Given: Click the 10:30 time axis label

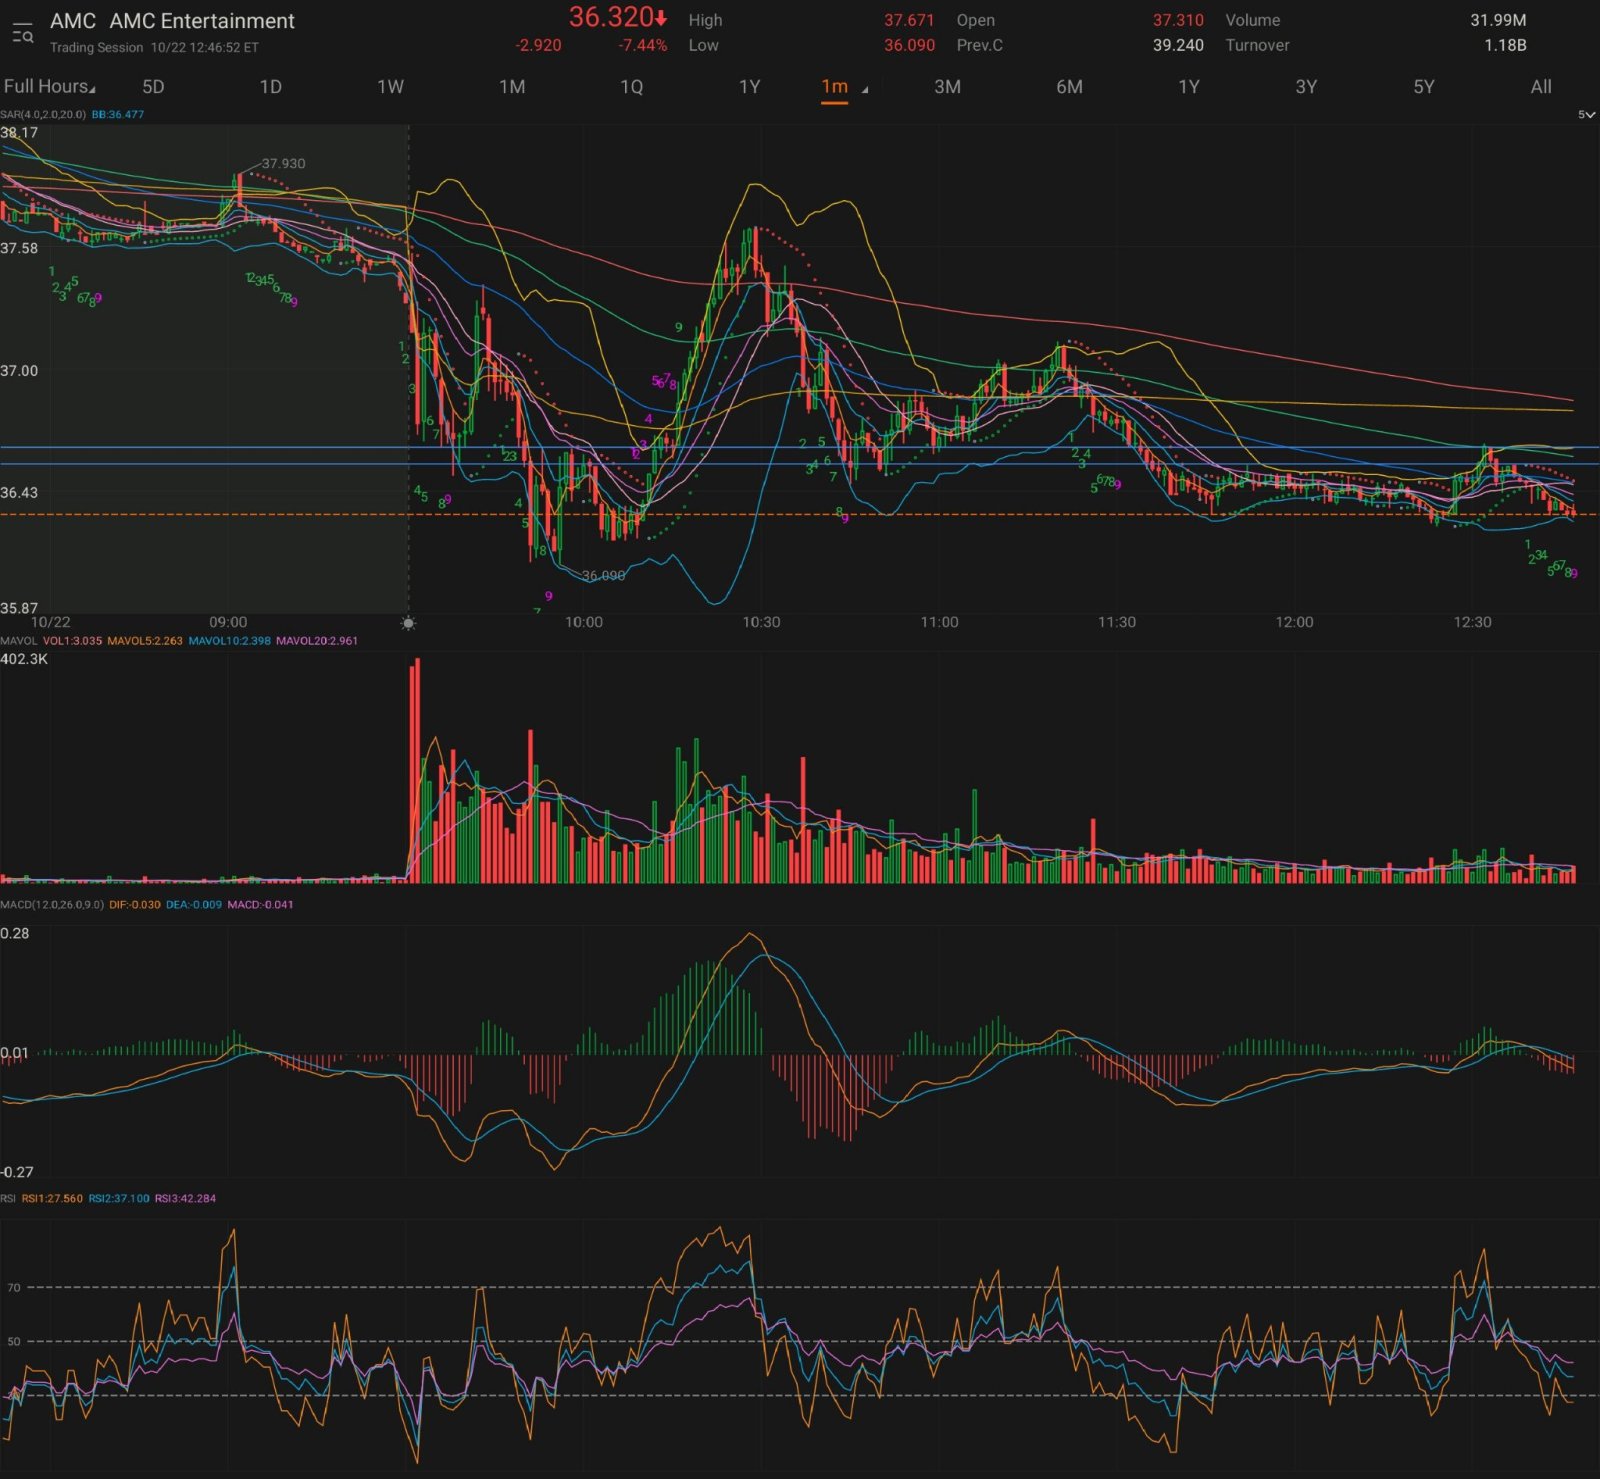Looking at the screenshot, I should [x=761, y=622].
